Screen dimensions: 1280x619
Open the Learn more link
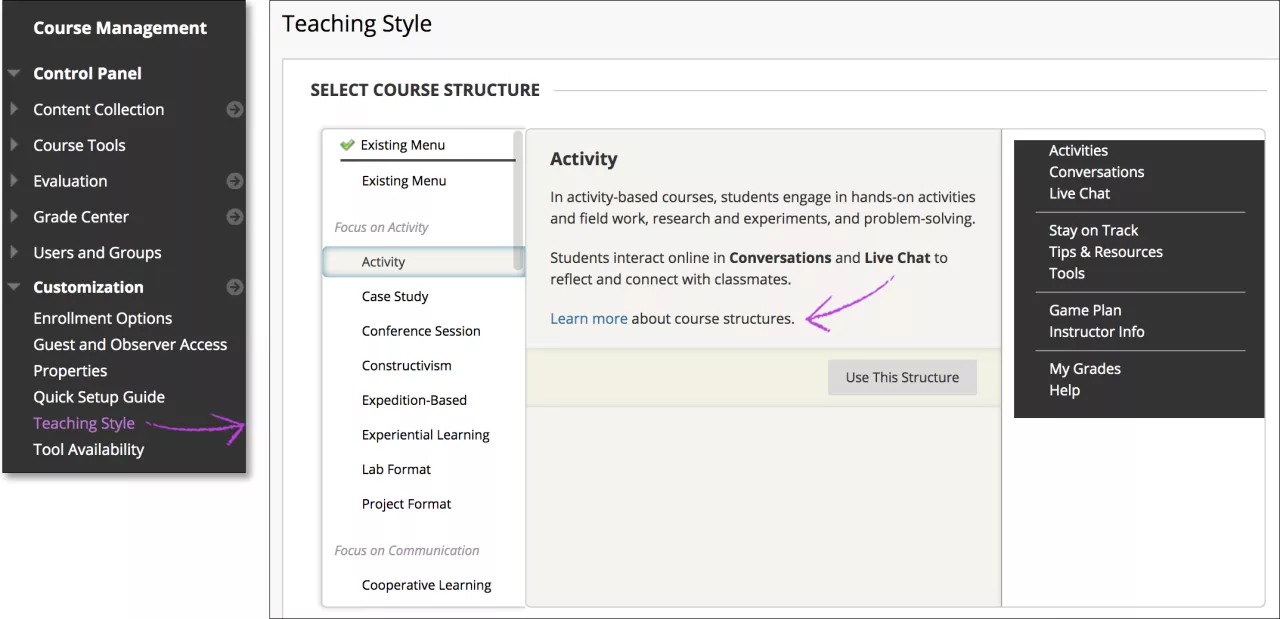tap(588, 319)
